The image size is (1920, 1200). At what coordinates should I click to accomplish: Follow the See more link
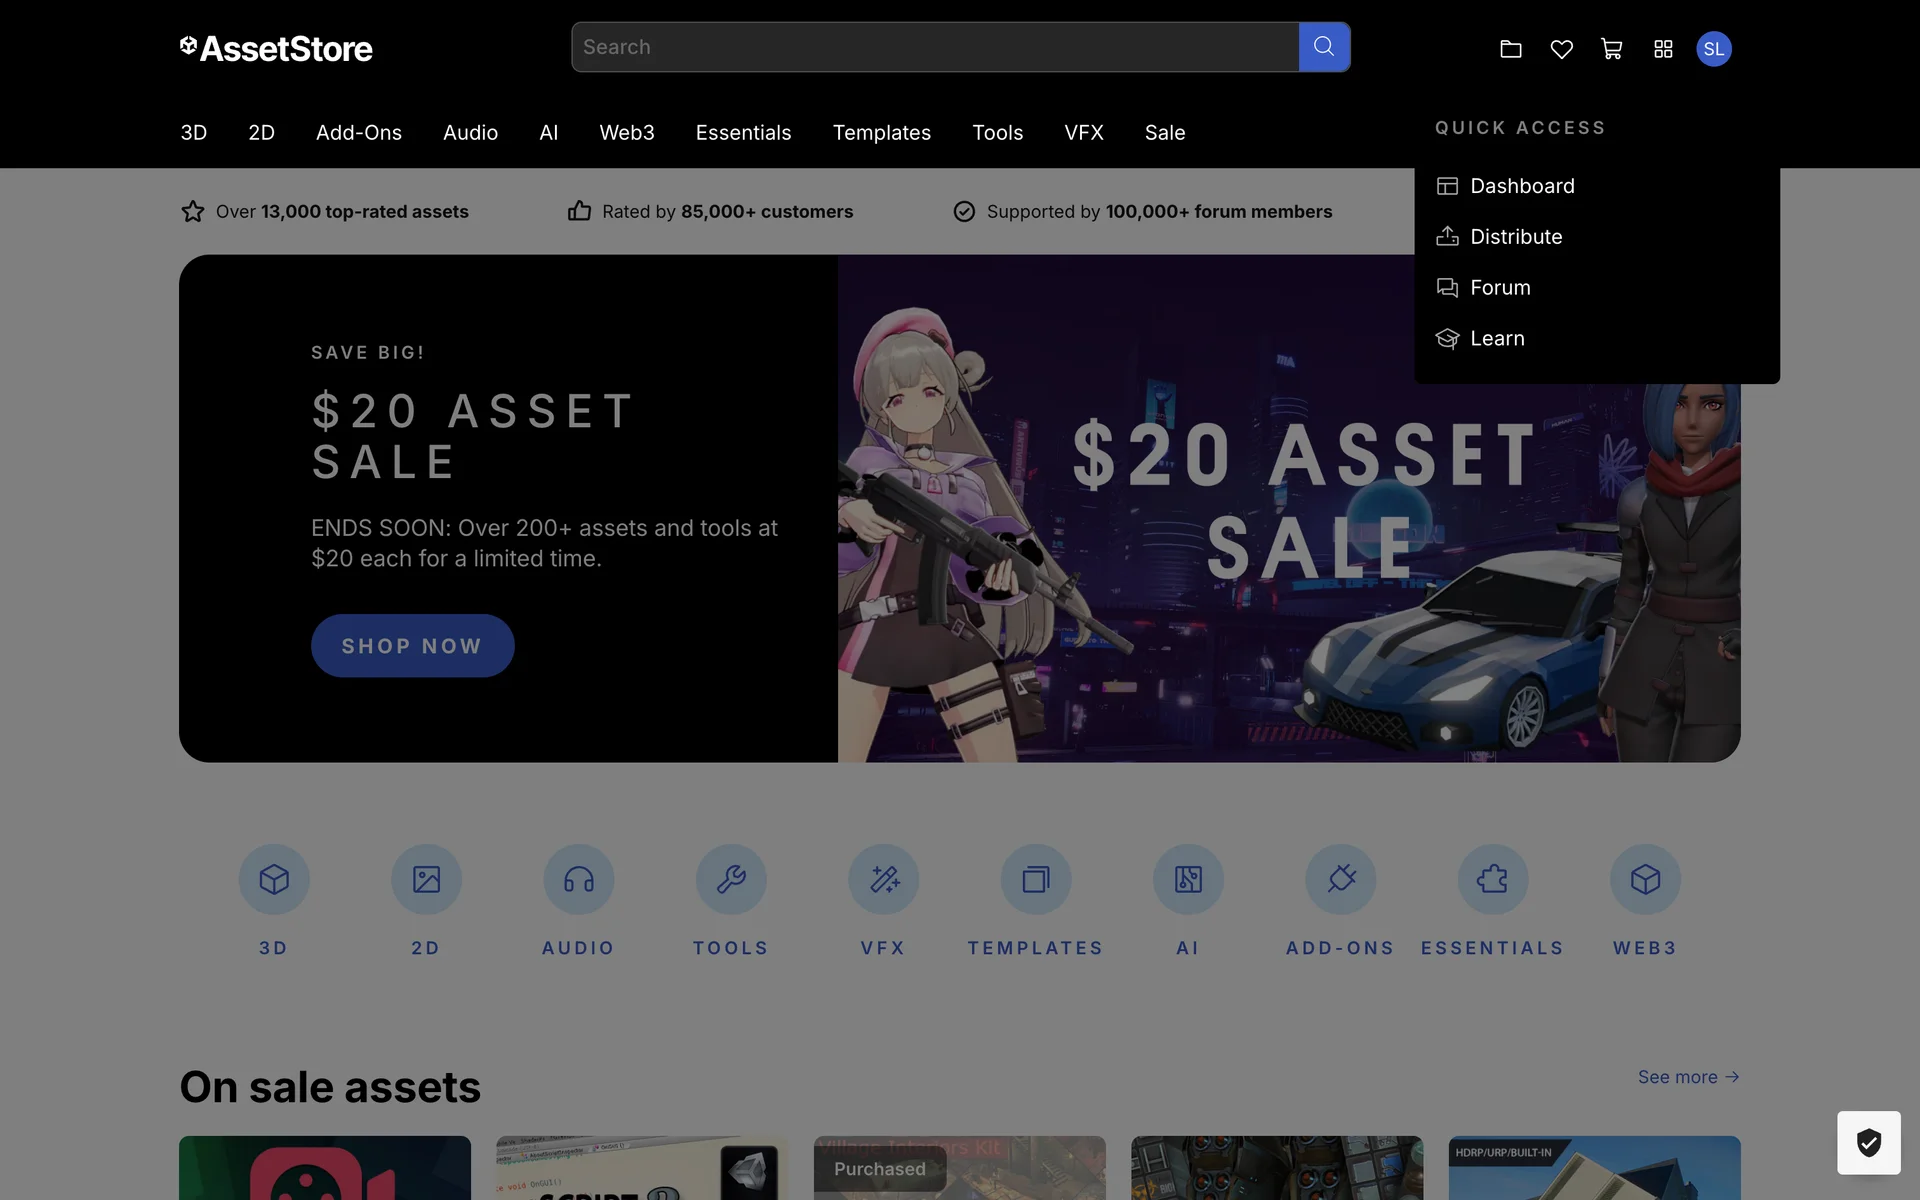click(x=1688, y=1077)
